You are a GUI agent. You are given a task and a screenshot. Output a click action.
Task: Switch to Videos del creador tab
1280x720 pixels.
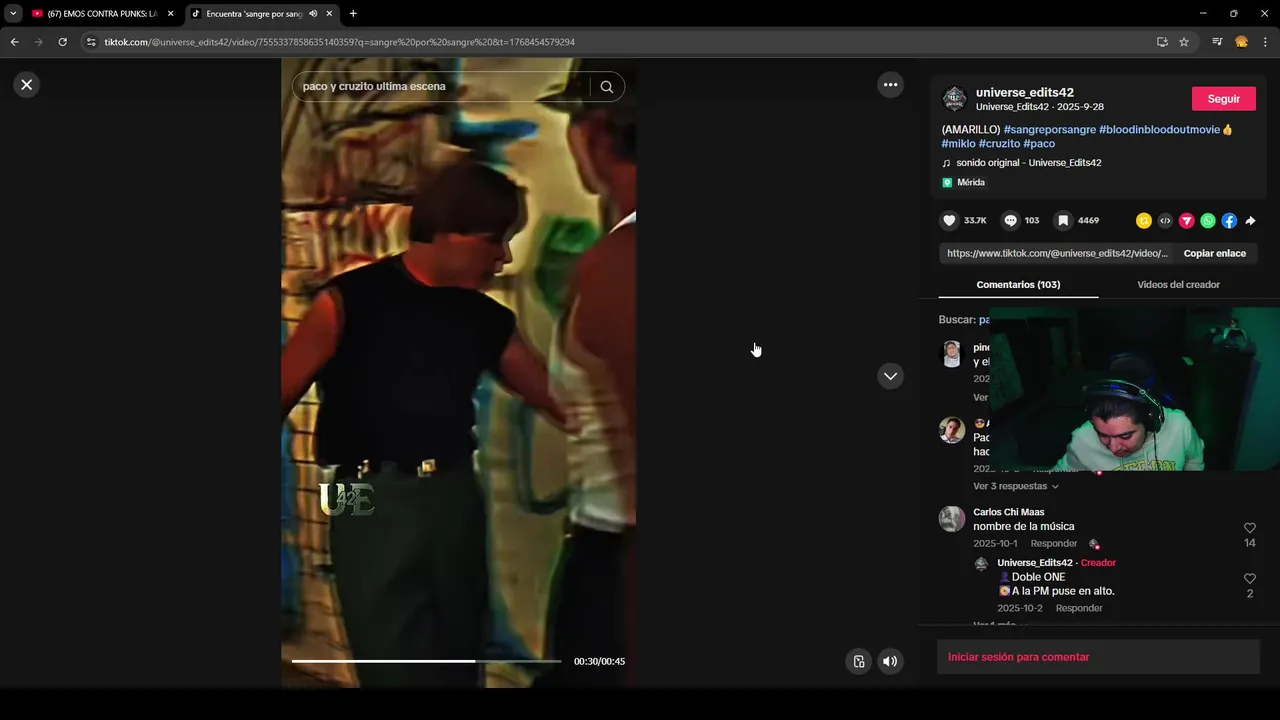click(1178, 285)
